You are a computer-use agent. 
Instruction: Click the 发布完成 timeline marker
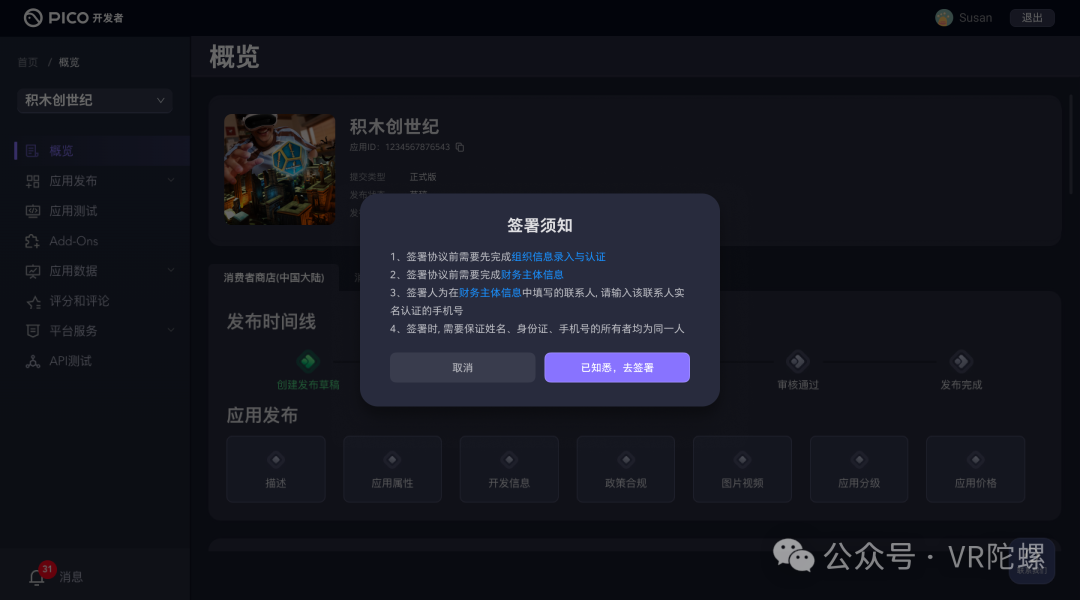point(961,361)
